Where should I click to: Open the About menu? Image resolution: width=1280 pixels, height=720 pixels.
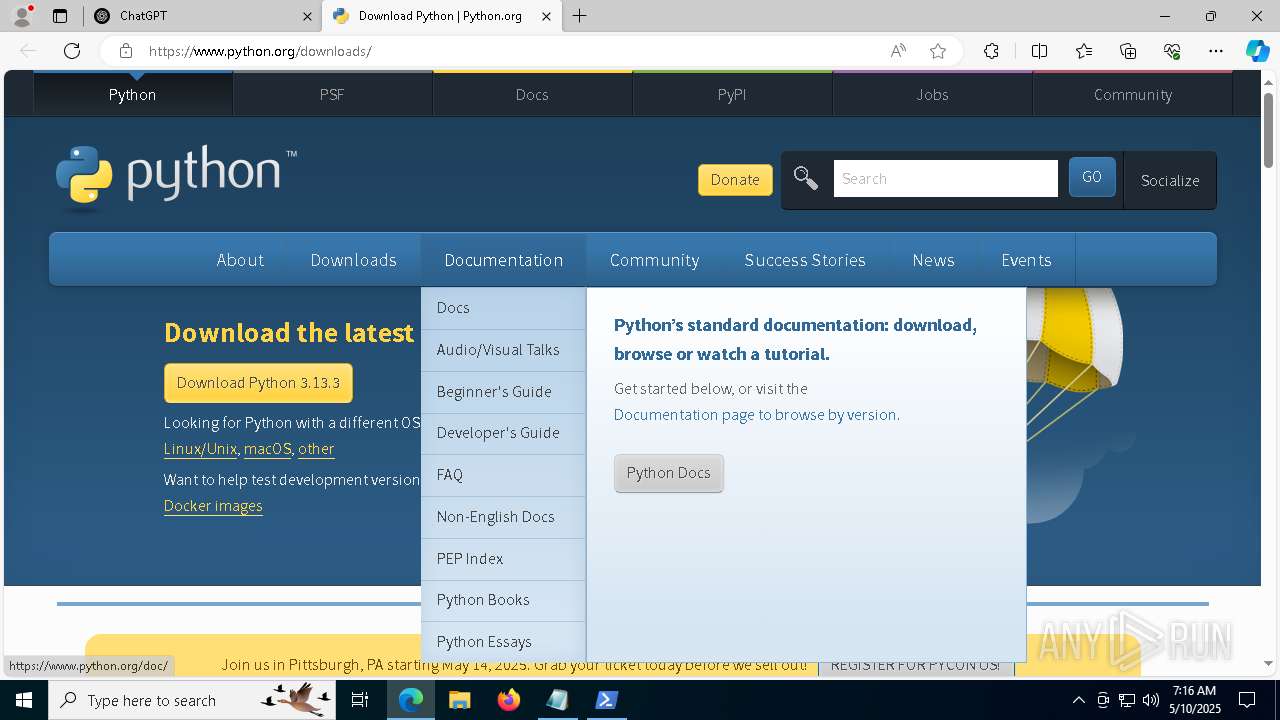[240, 260]
